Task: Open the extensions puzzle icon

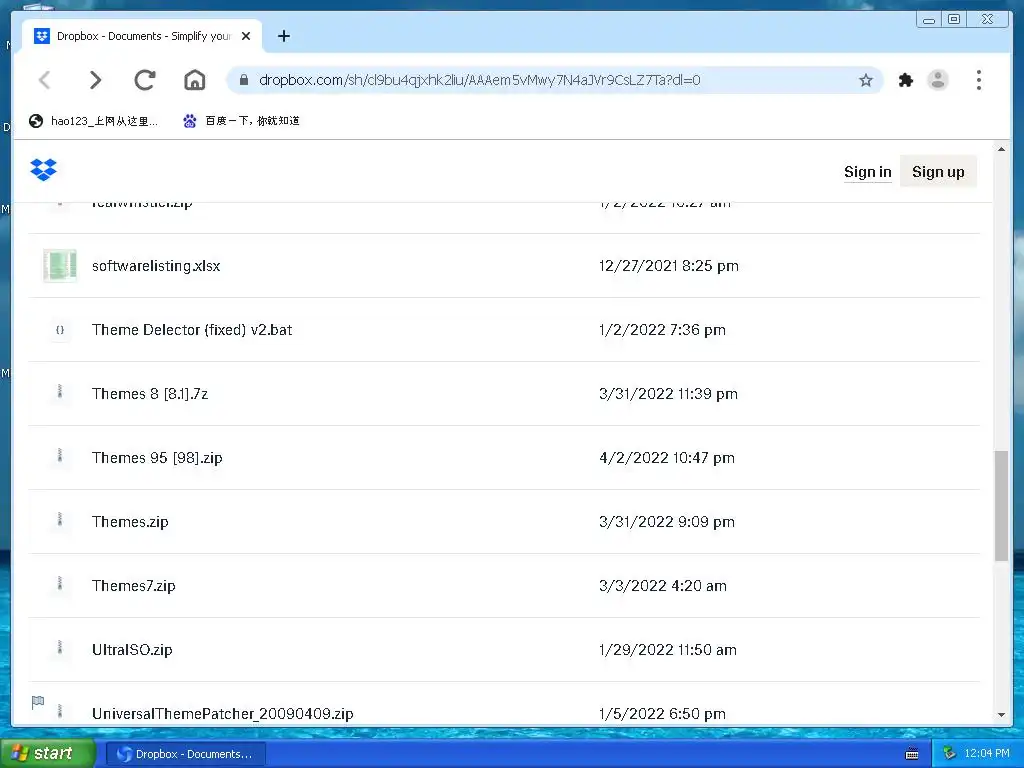Action: [x=906, y=80]
